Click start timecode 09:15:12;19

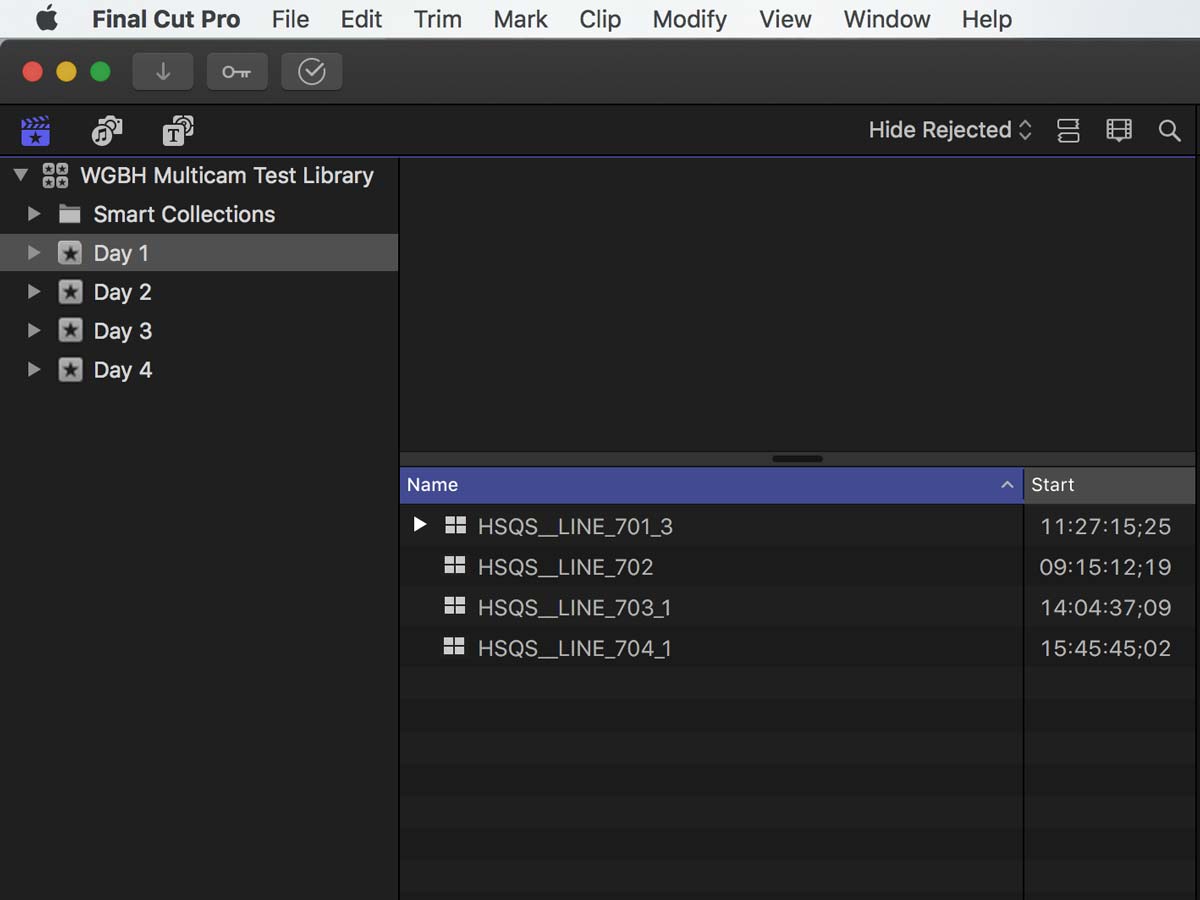[x=1105, y=567]
